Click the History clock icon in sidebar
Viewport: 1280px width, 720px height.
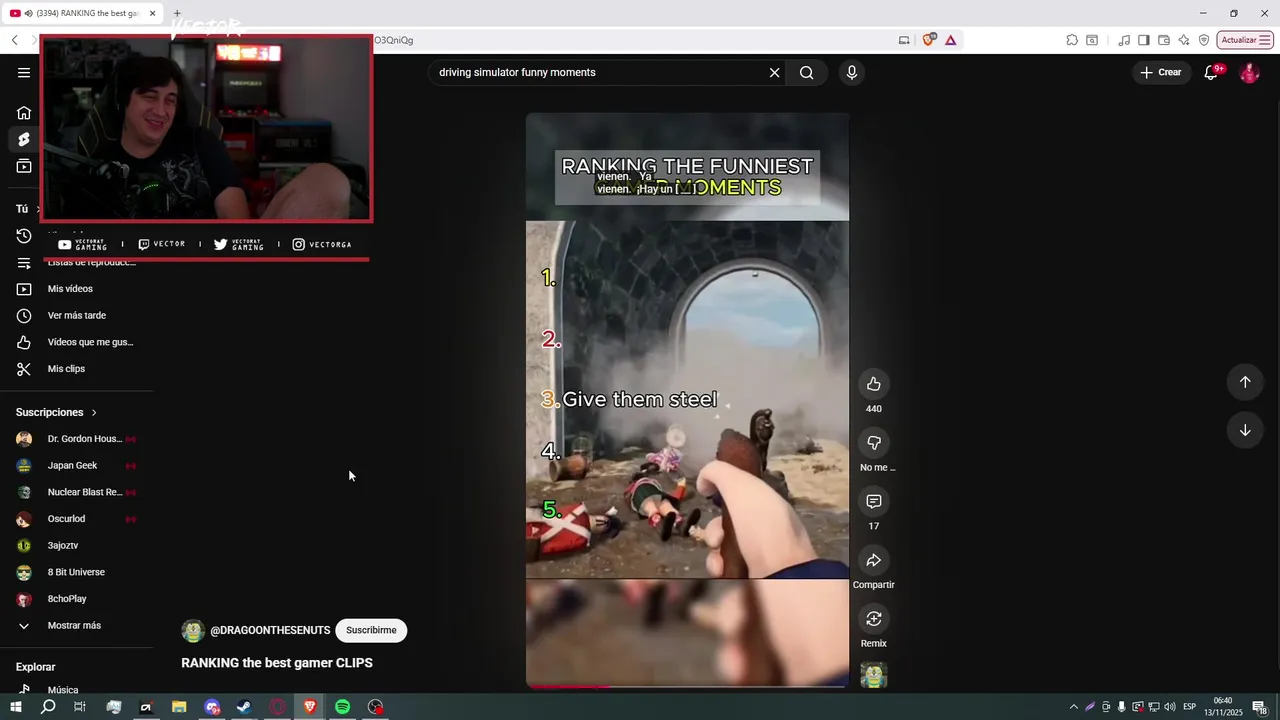(x=24, y=236)
